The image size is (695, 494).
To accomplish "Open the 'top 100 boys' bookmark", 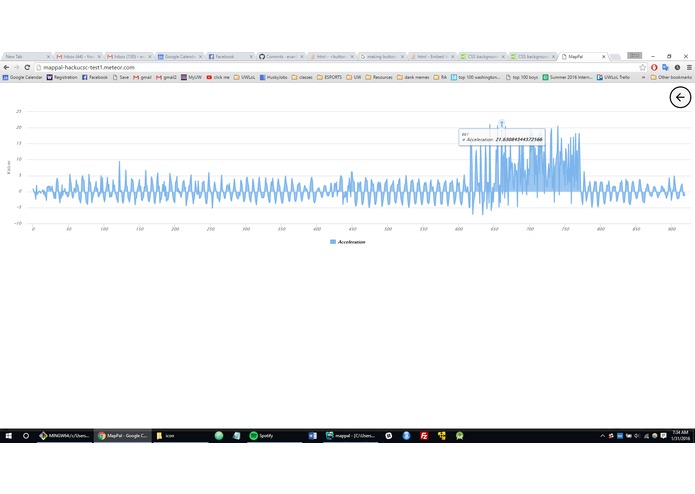I will point(522,77).
